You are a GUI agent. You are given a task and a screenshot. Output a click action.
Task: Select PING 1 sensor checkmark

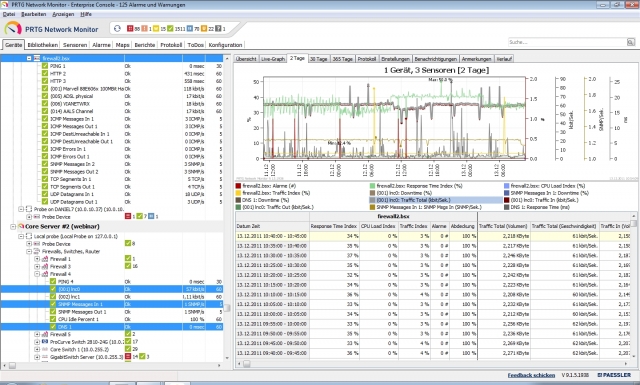click(x=45, y=66)
